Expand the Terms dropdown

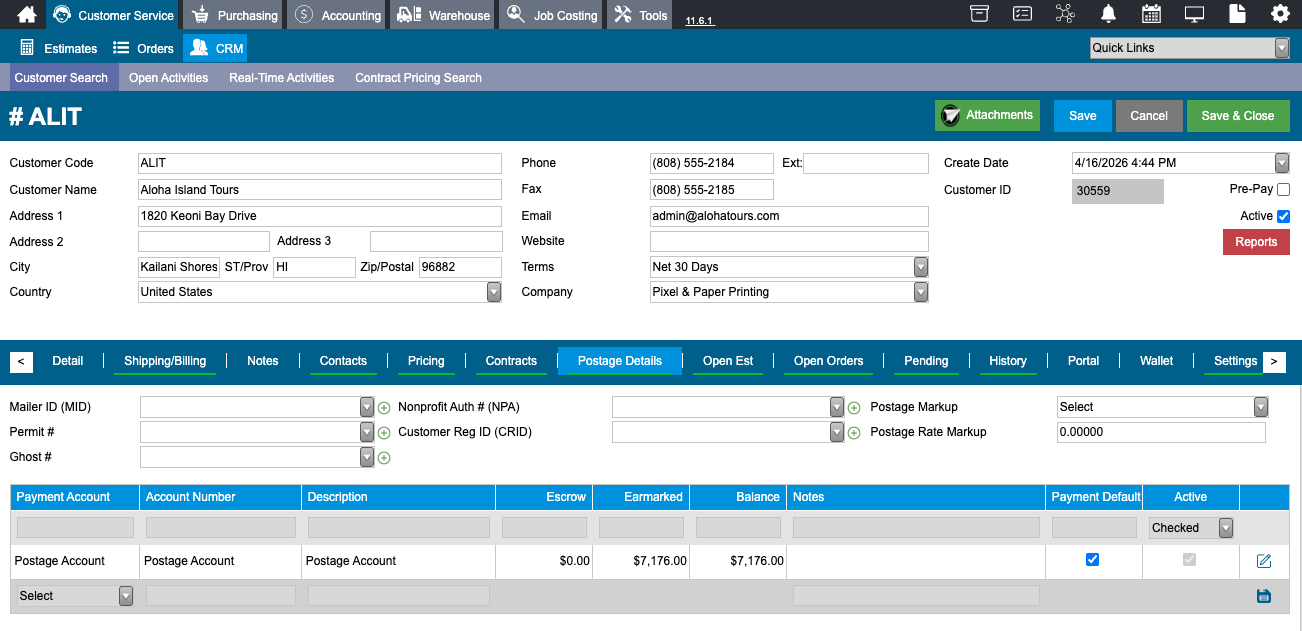coord(789,267)
